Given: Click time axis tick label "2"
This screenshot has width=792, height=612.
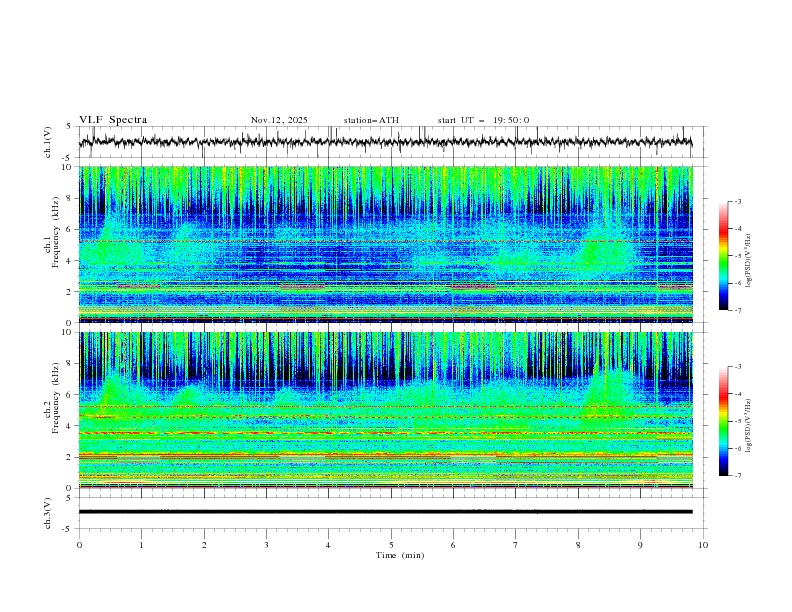Looking at the screenshot, I should point(204,545).
